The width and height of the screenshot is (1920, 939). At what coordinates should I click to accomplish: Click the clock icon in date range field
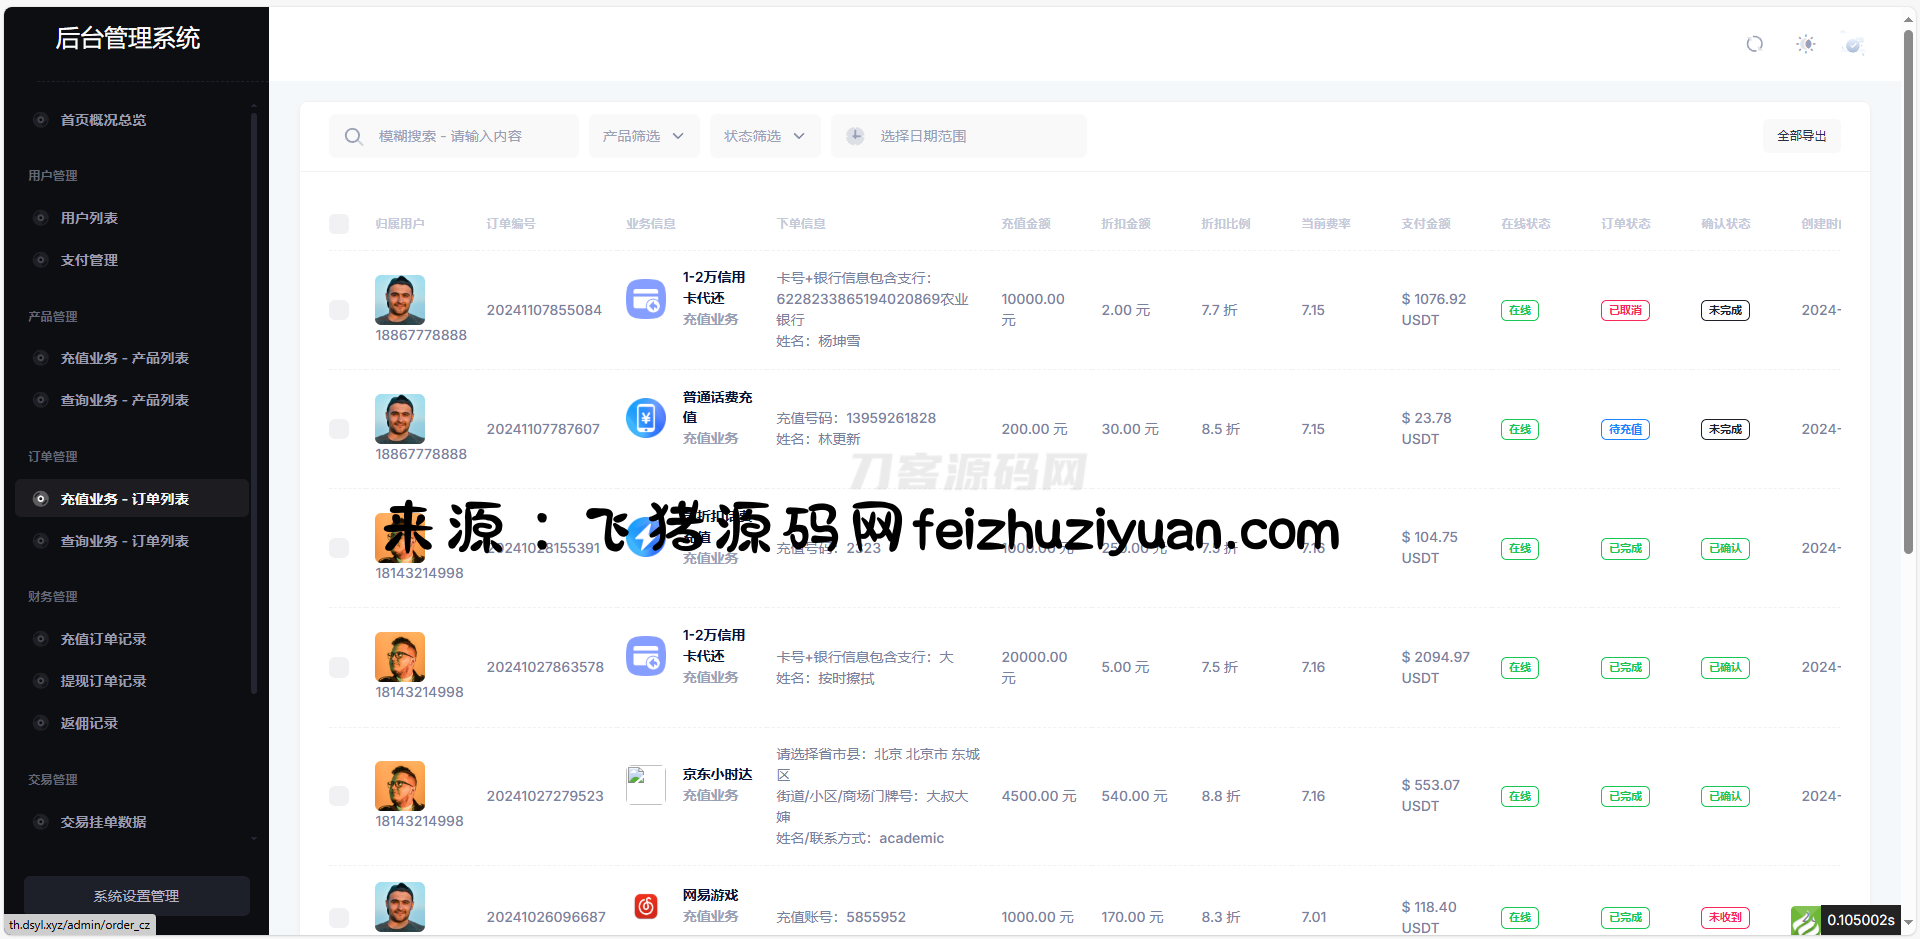tap(855, 136)
